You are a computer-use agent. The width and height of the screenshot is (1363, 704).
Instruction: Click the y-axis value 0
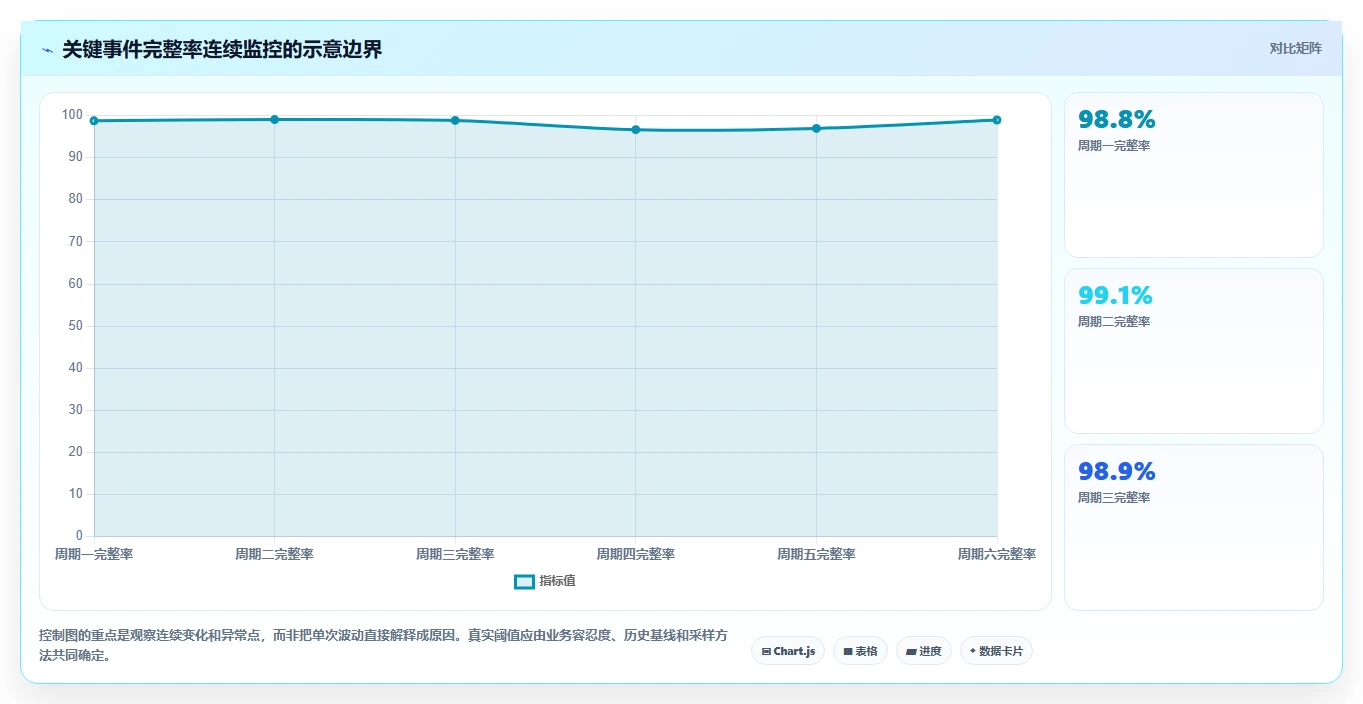[x=80, y=536]
